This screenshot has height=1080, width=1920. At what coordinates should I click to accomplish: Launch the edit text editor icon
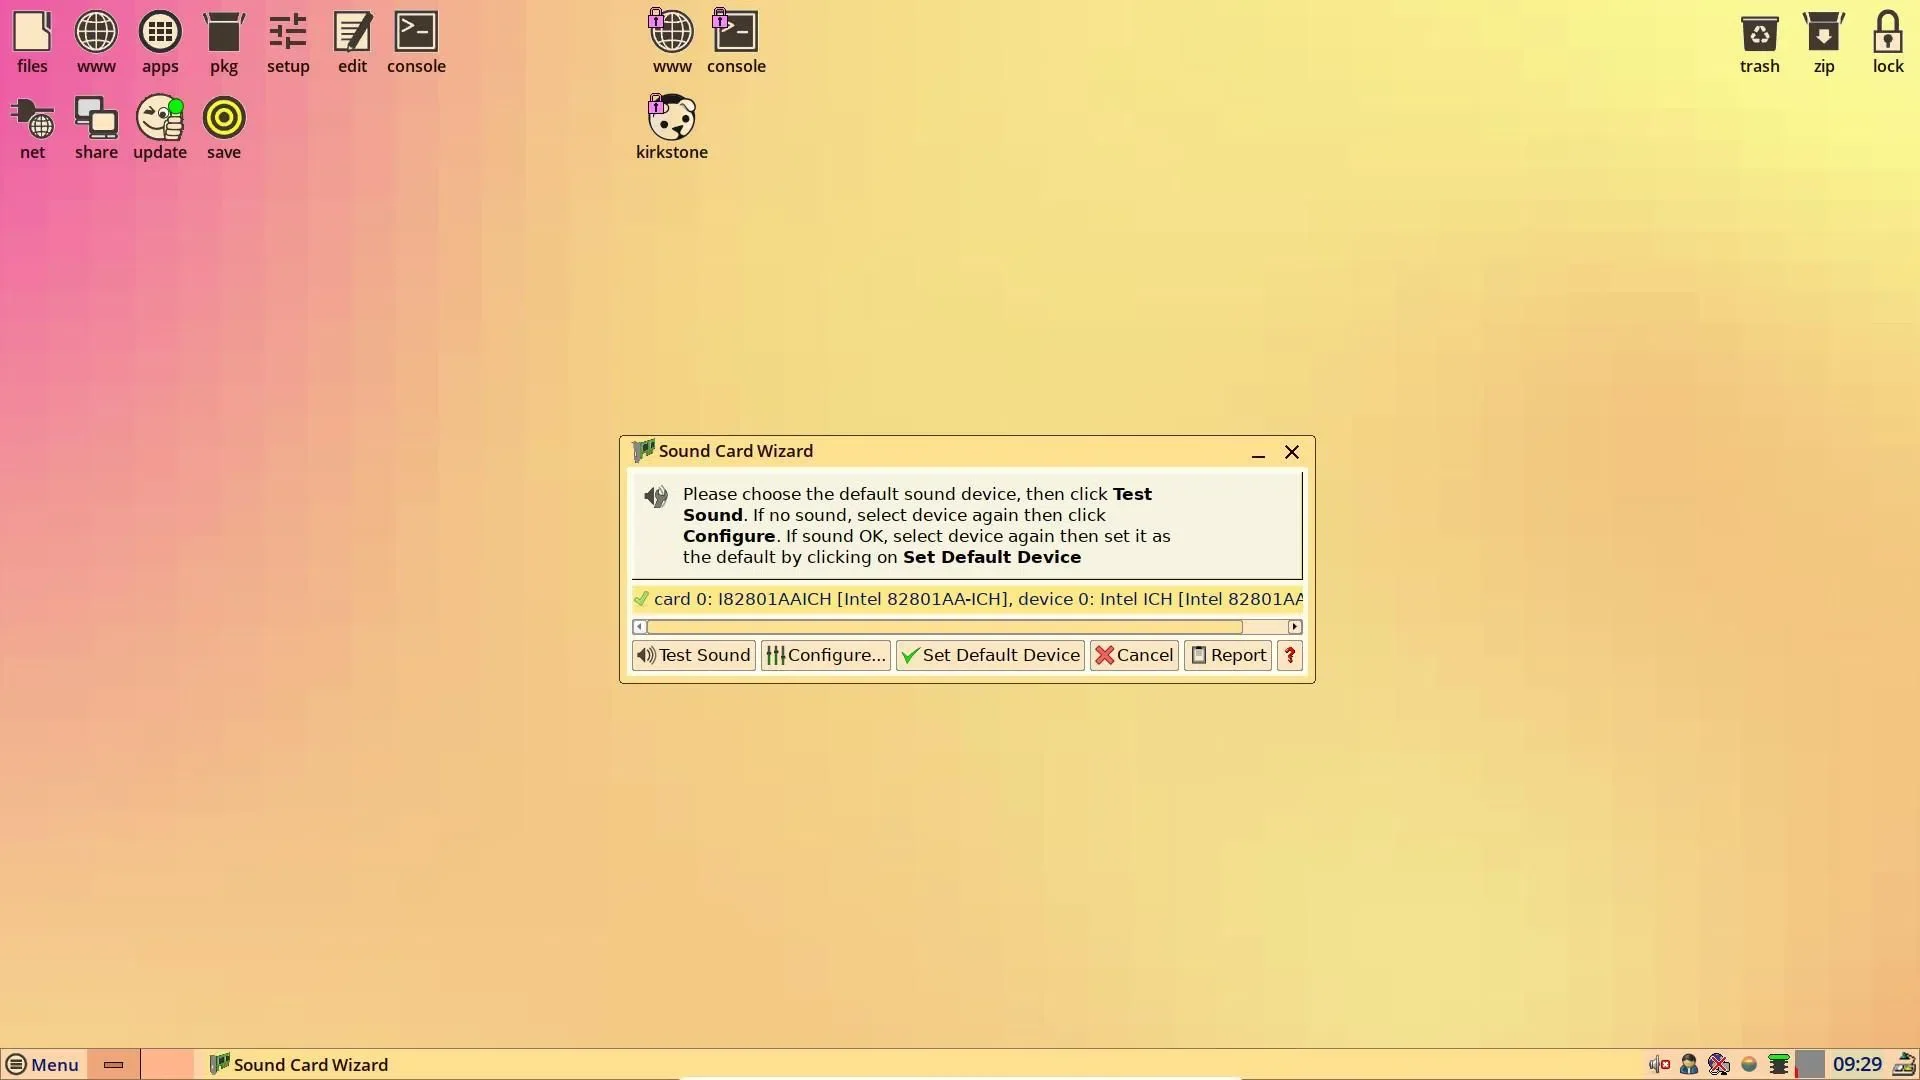pos(352,42)
